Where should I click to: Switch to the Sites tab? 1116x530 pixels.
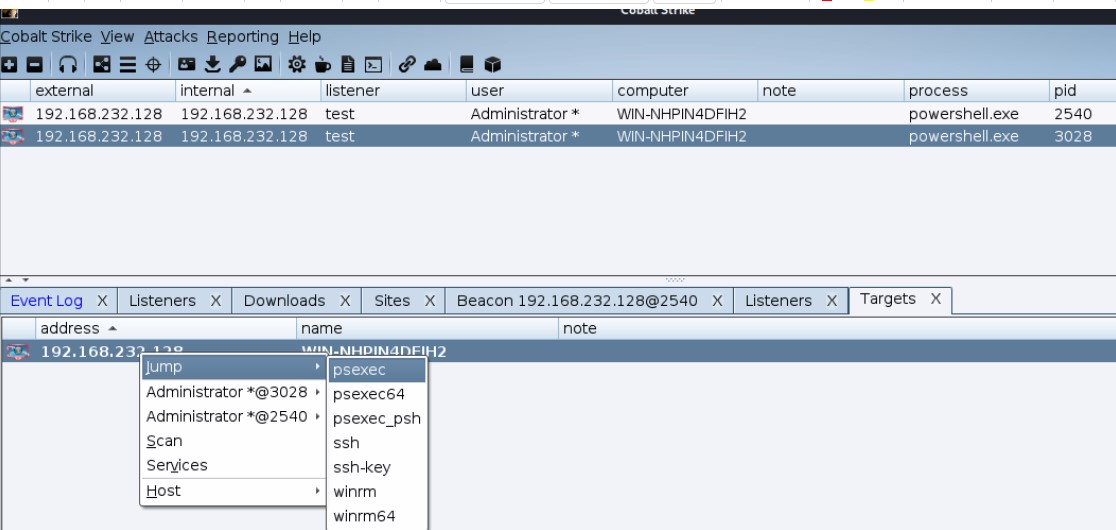392,301
